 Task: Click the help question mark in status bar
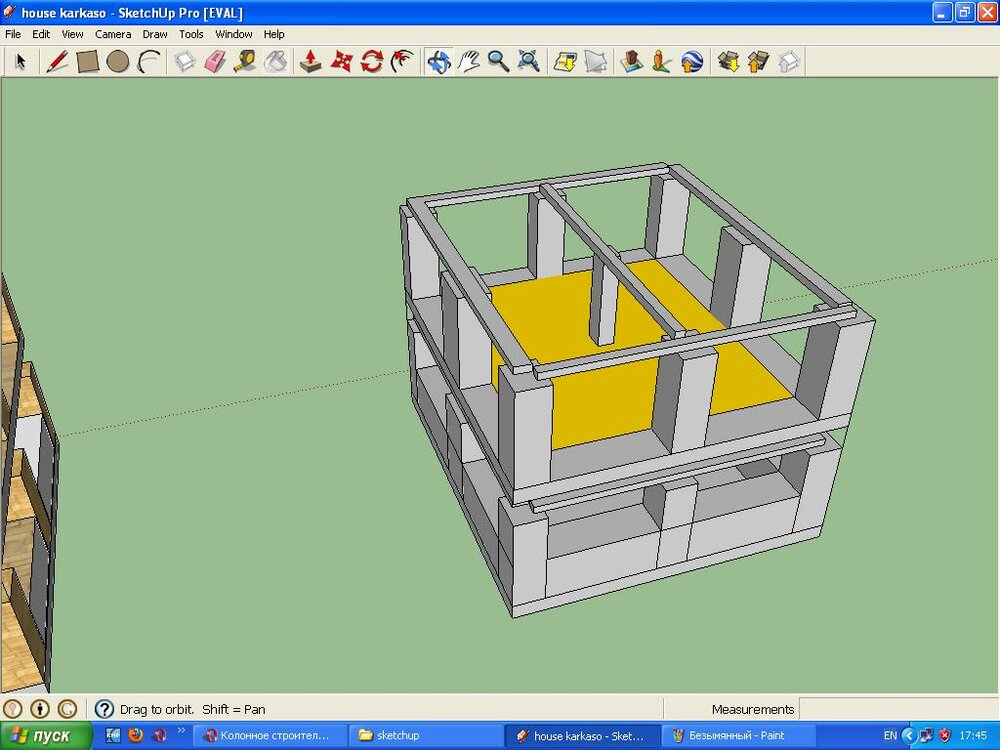[x=104, y=709]
